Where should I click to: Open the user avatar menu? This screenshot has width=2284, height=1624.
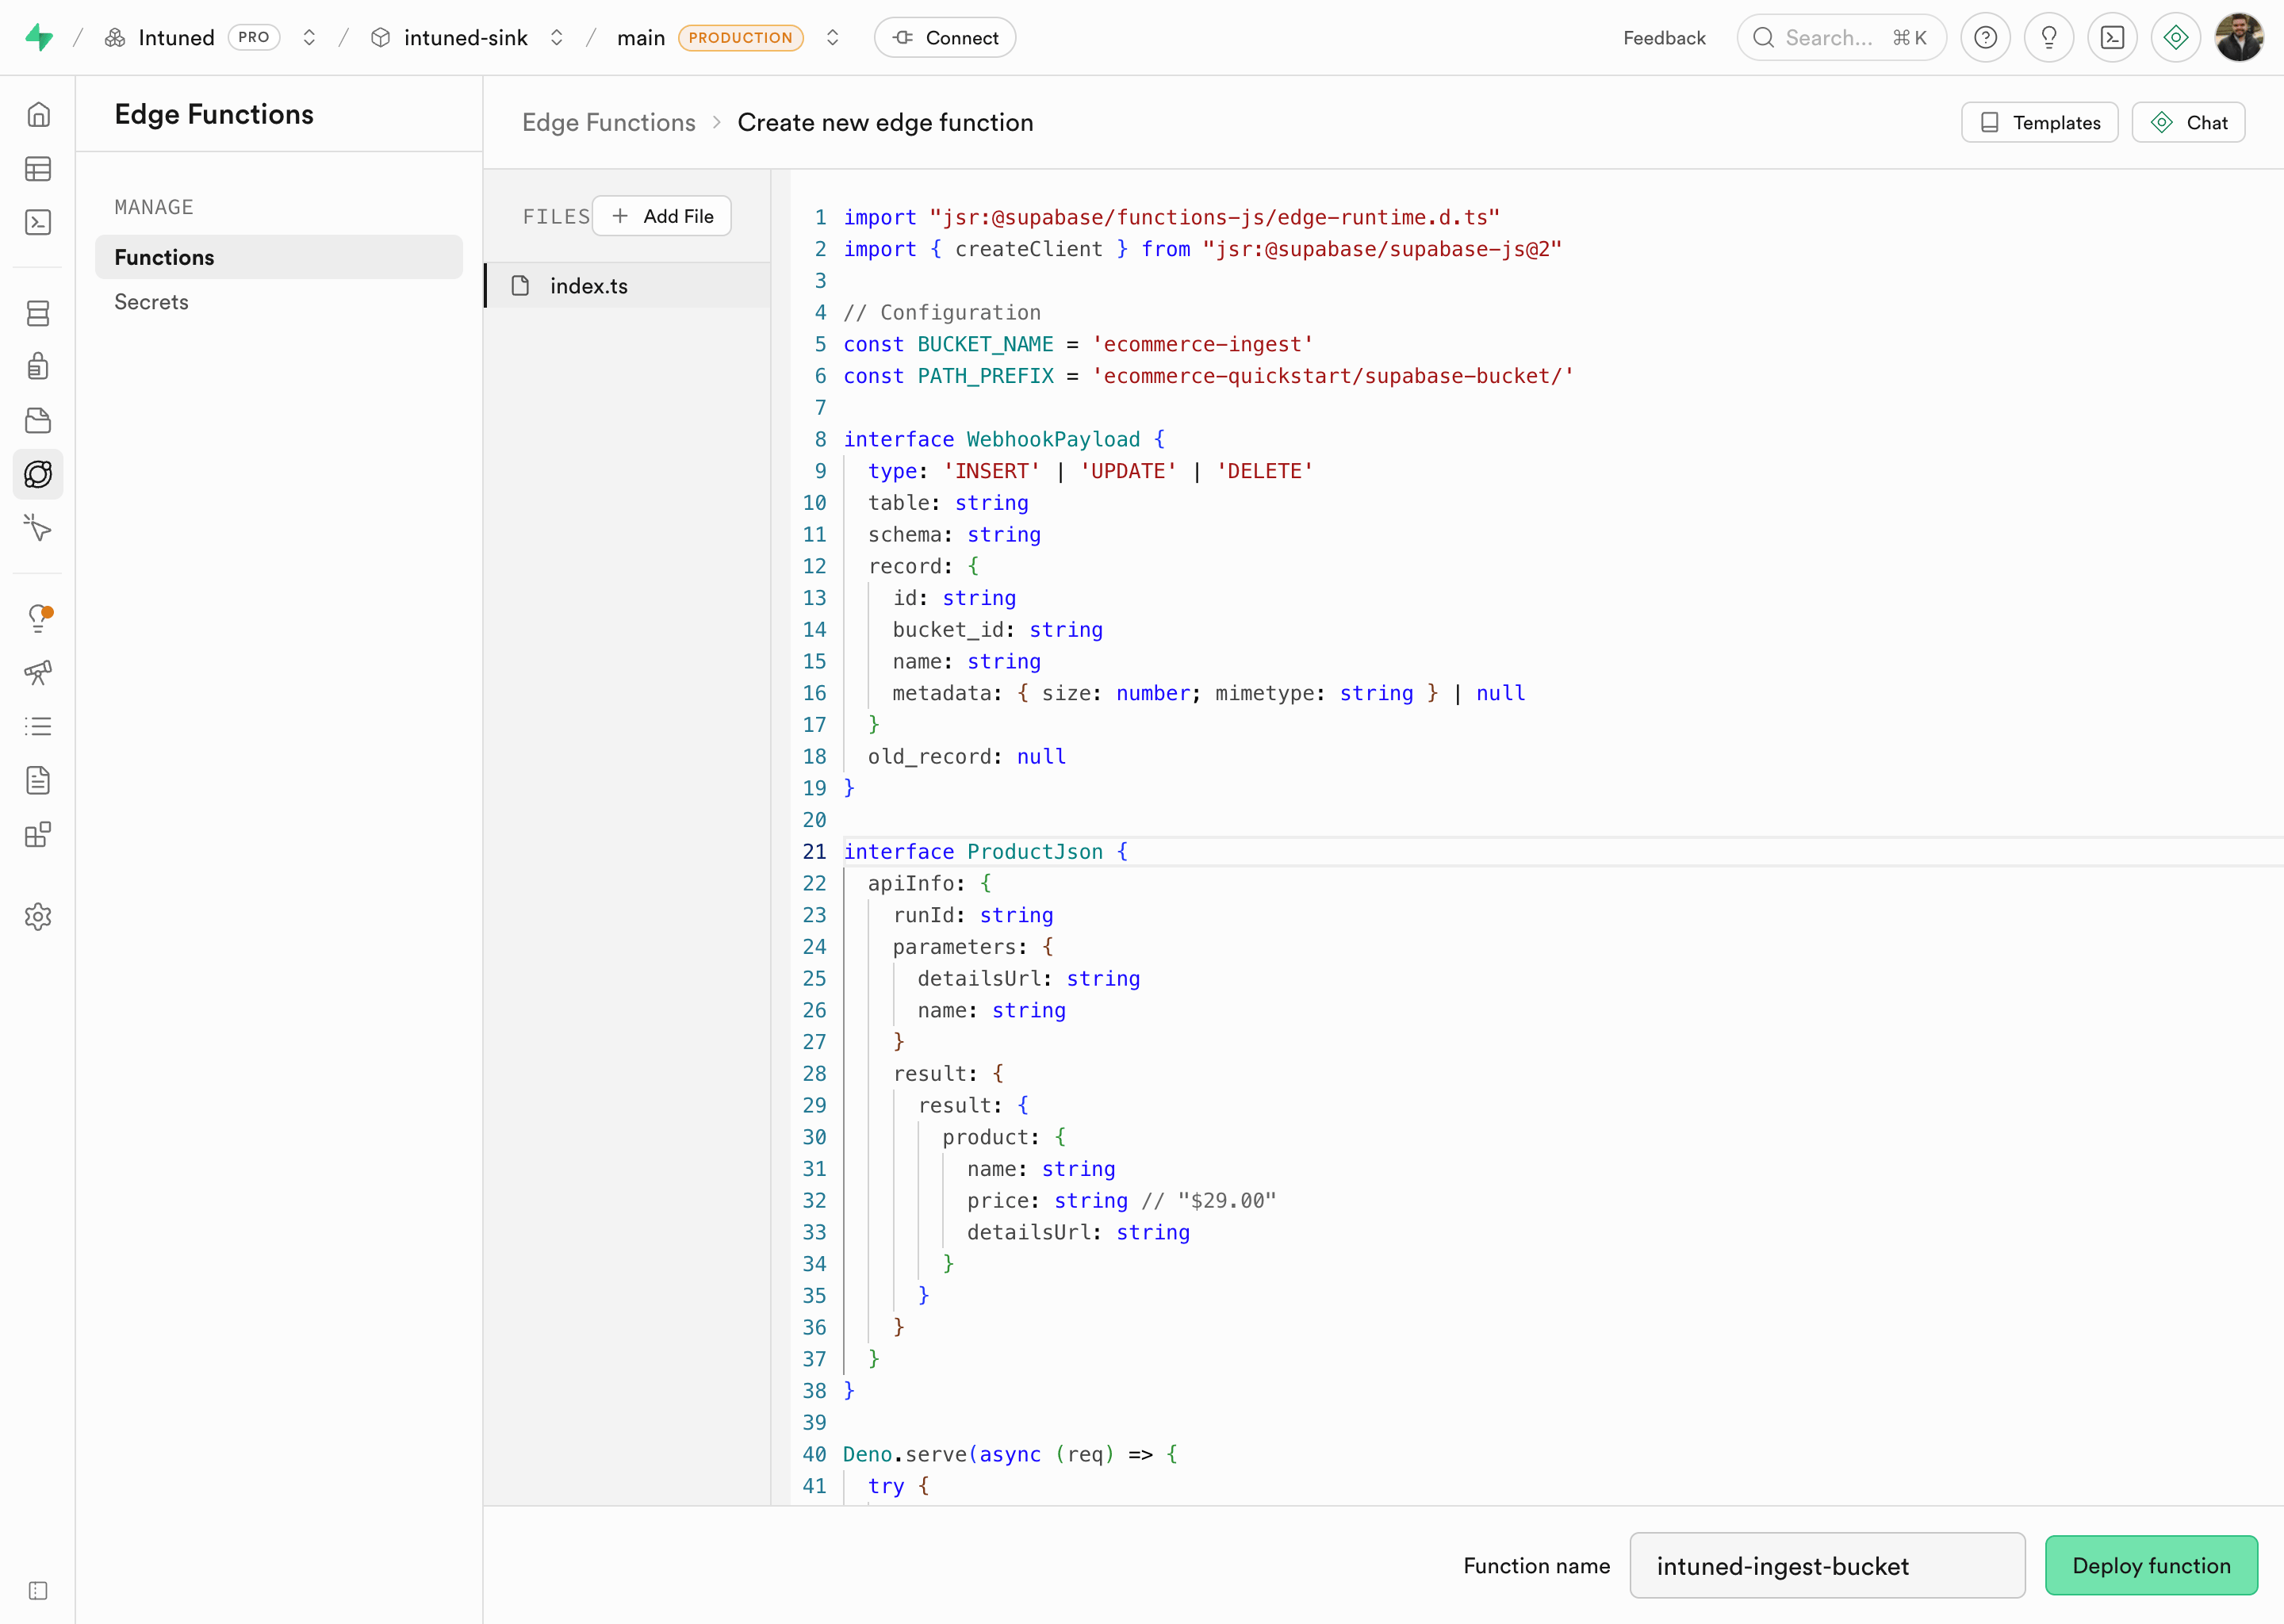2239,38
